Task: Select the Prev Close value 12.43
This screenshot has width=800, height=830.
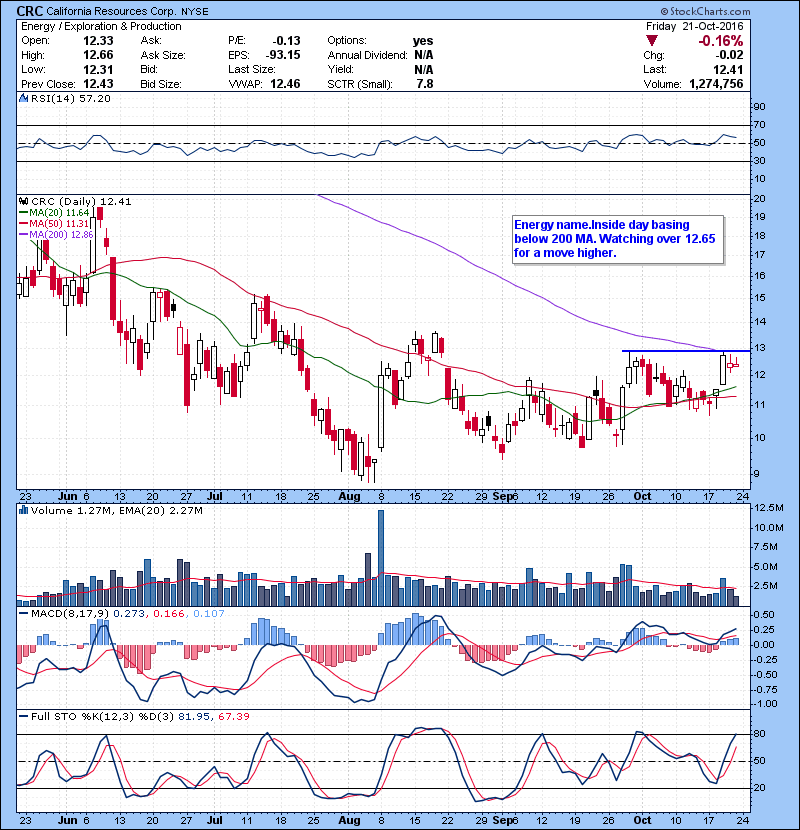Action: pyautogui.click(x=98, y=84)
